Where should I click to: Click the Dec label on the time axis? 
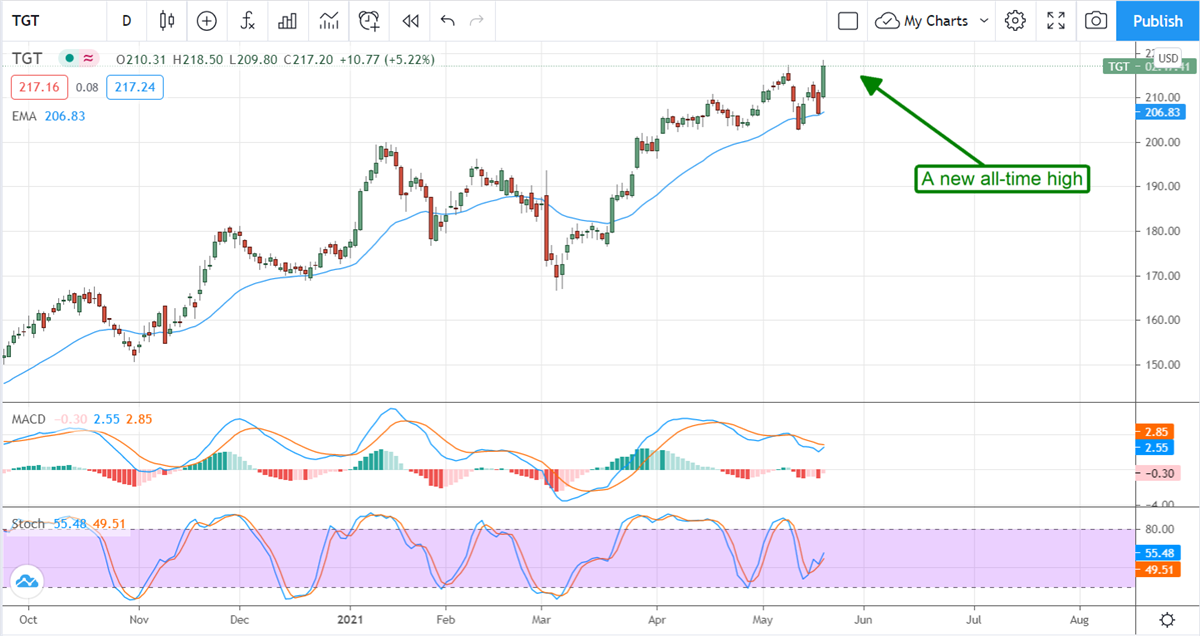[x=239, y=619]
